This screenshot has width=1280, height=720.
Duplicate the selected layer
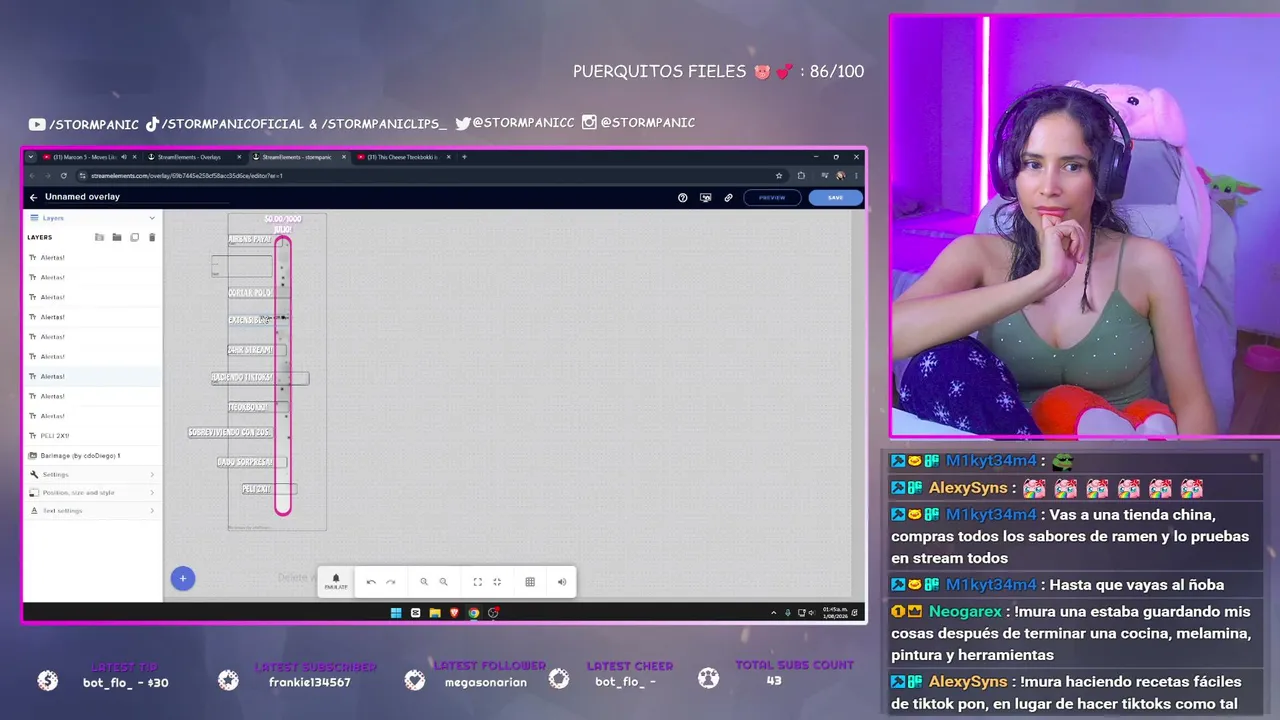point(135,237)
